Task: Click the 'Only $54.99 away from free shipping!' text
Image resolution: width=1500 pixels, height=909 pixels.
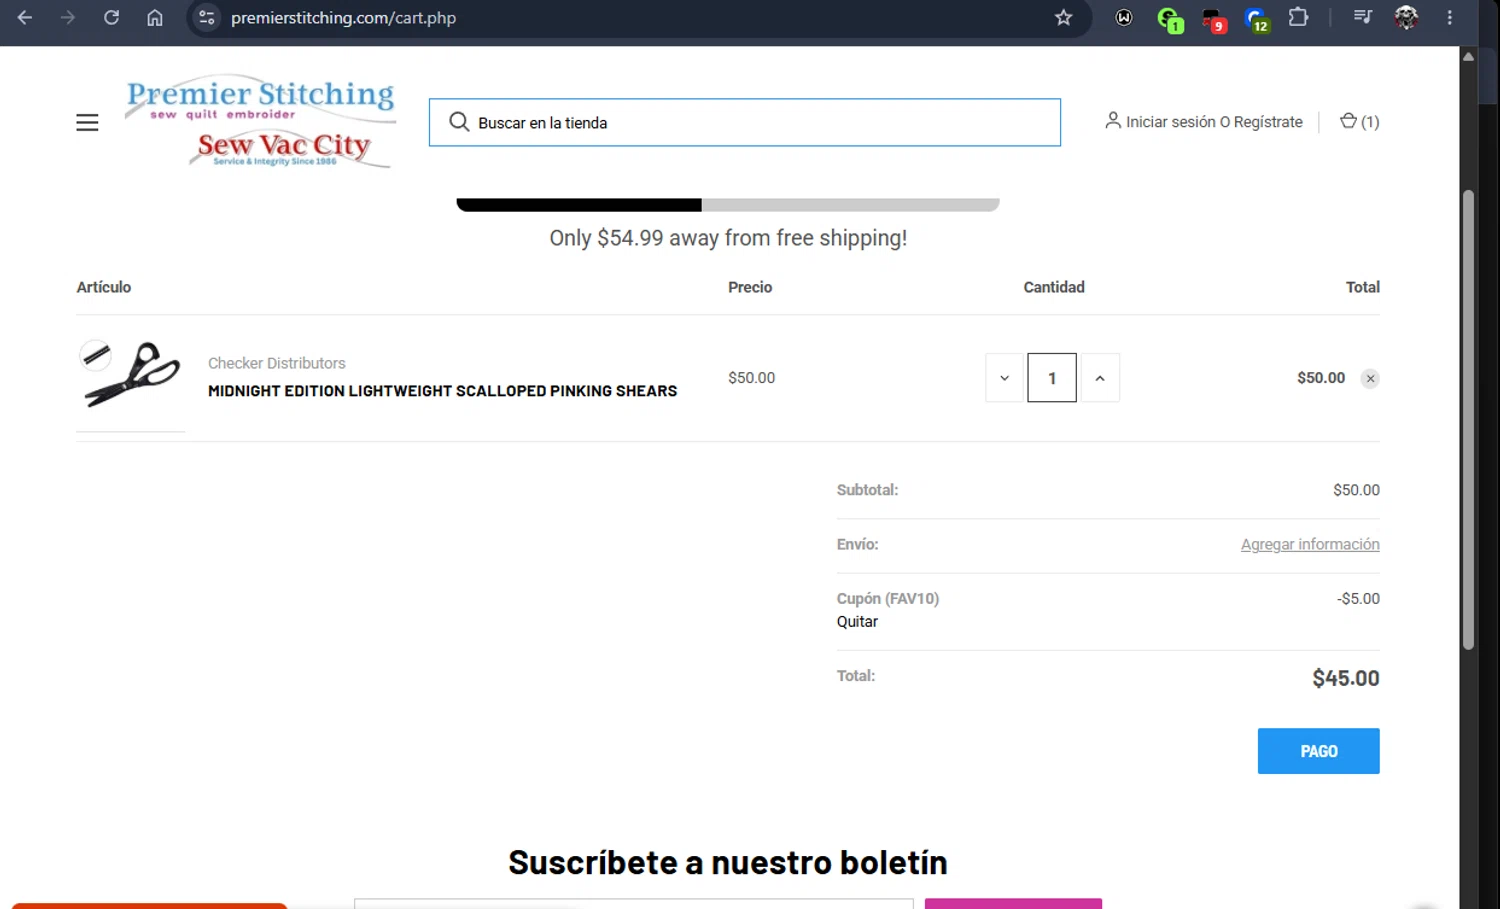Action: (x=728, y=238)
